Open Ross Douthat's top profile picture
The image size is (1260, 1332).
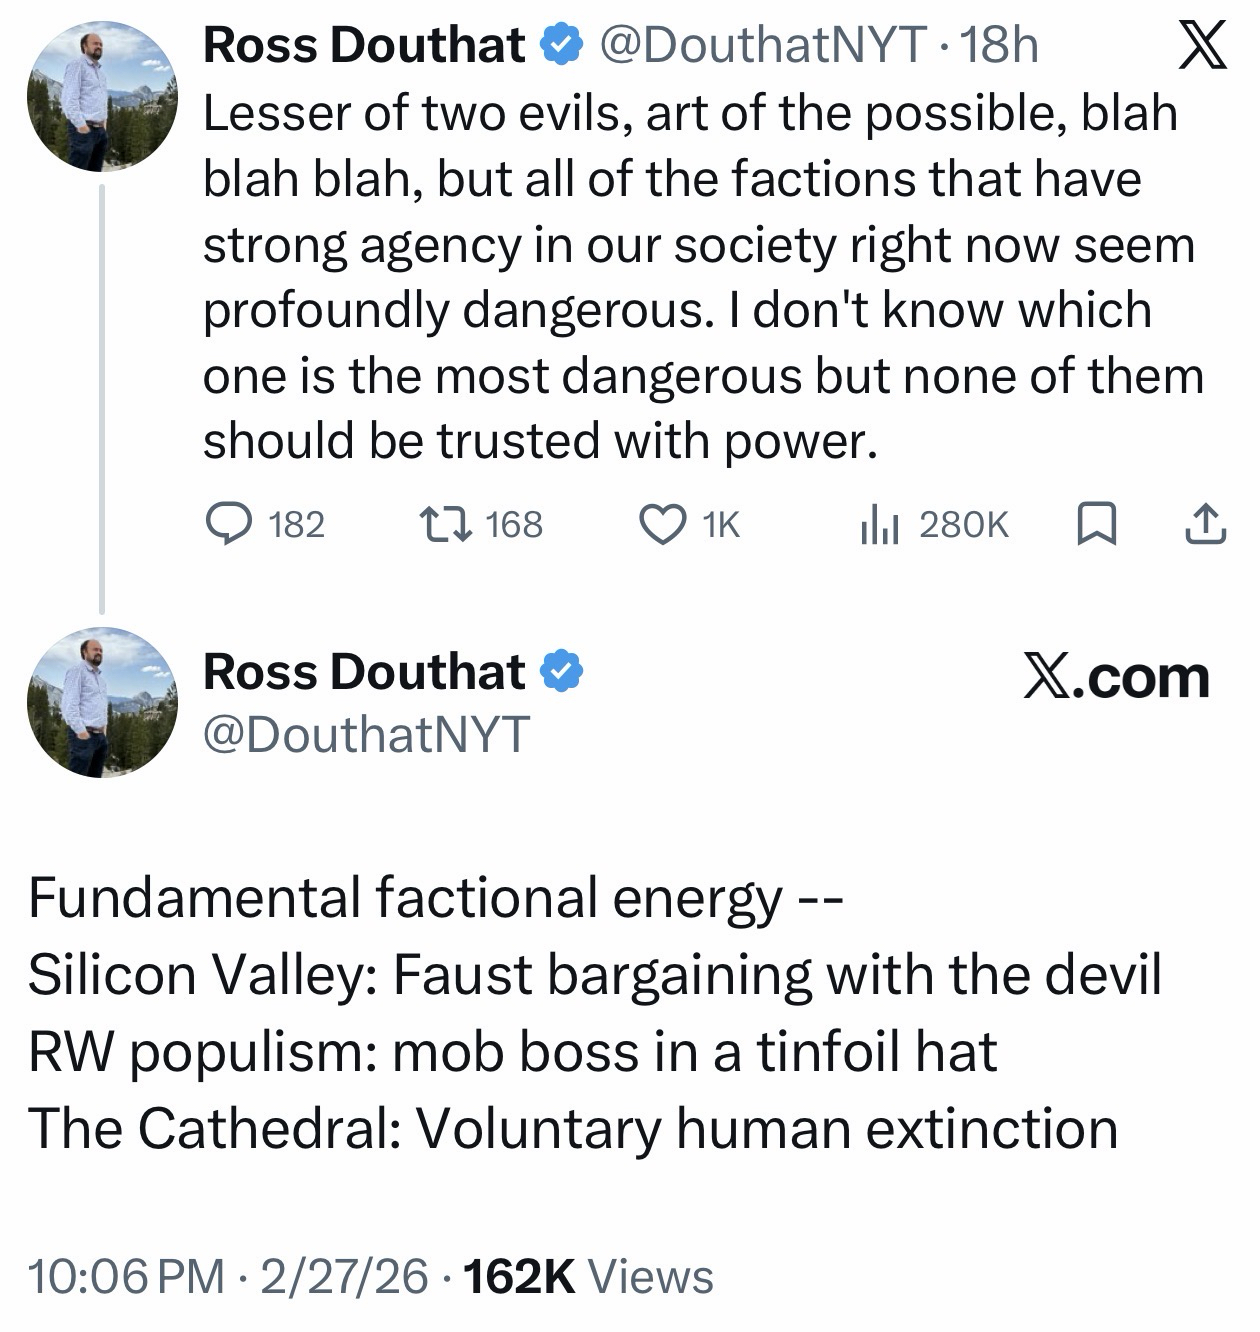click(102, 97)
